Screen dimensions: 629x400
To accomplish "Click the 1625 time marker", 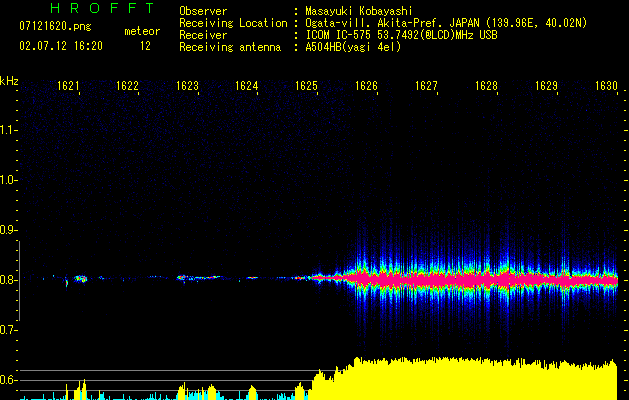I will [306, 86].
